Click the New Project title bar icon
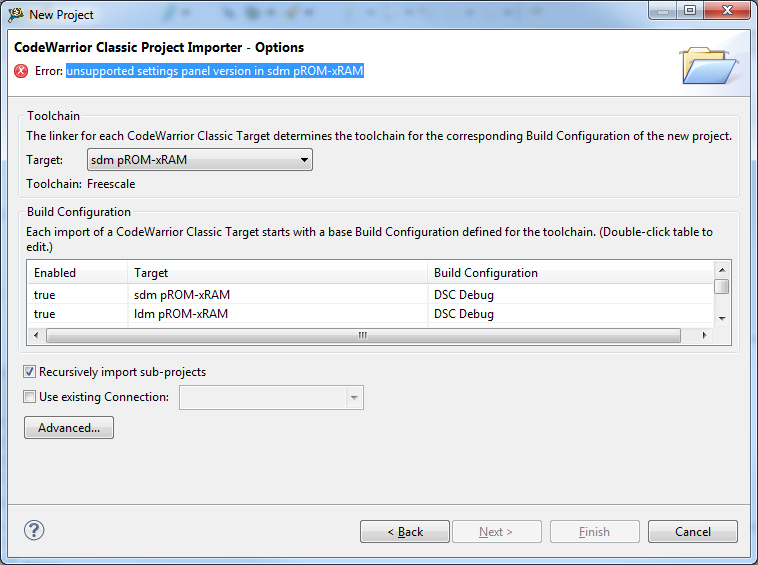758x565 pixels. click(16, 14)
